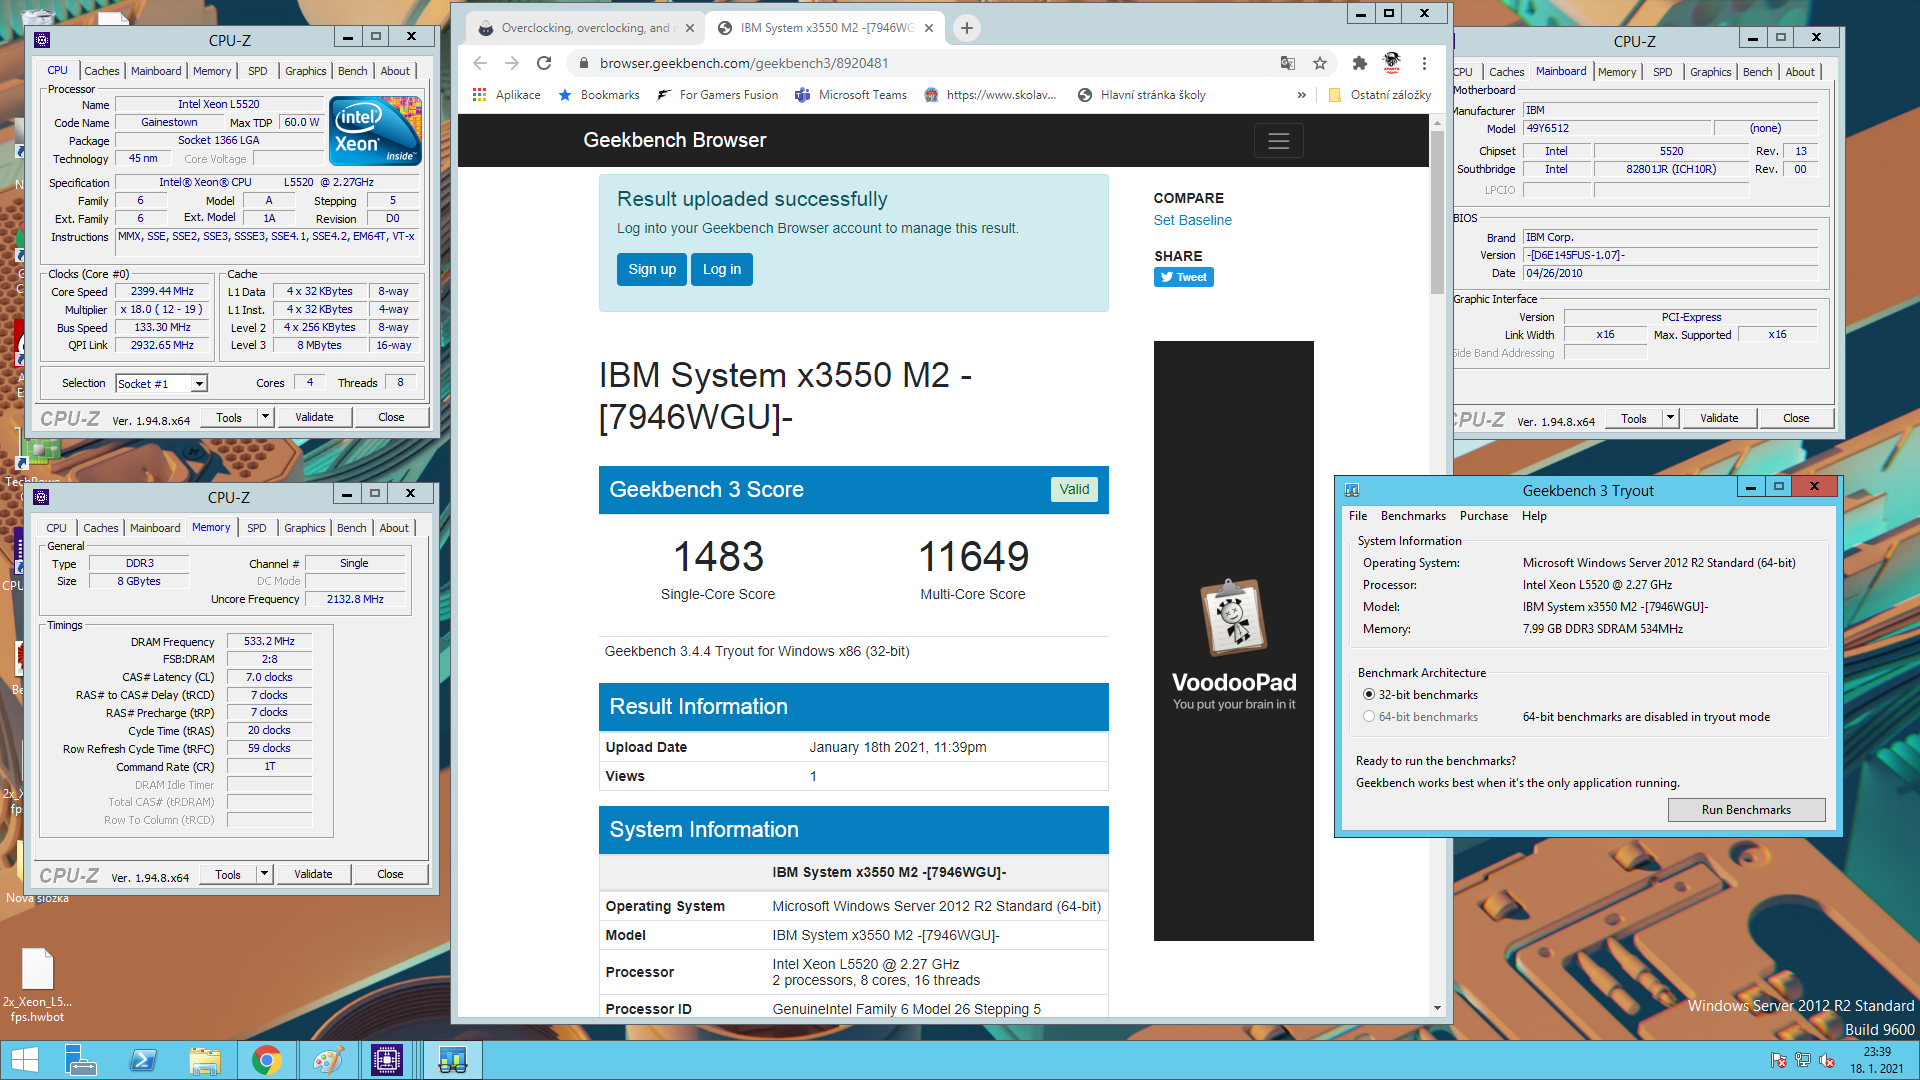Switch to Geekbench taskbar icon

coord(452,1060)
